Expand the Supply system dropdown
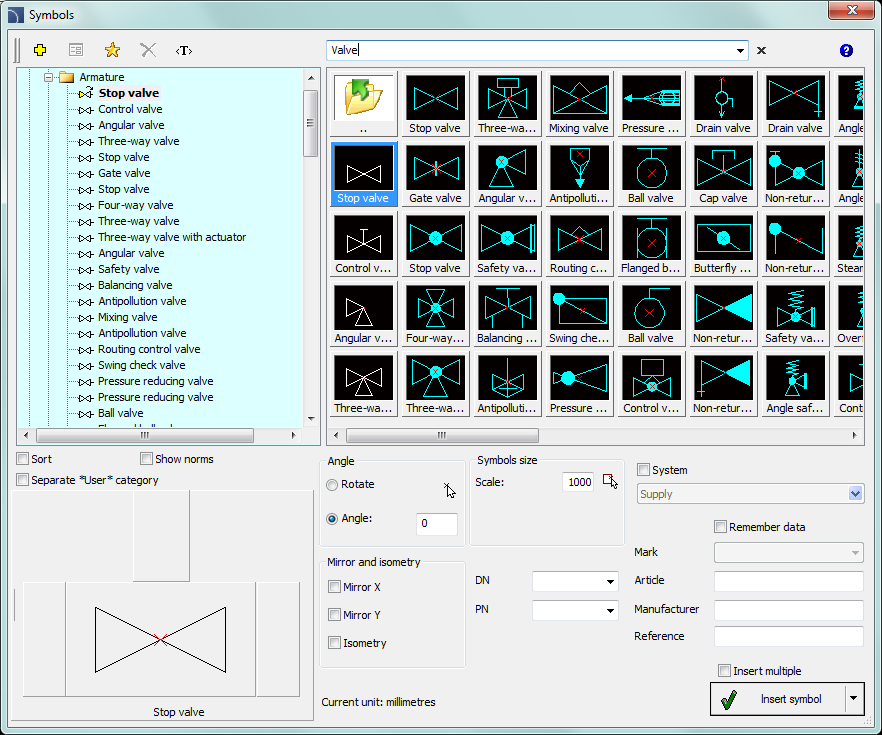The image size is (882, 735). [x=855, y=494]
